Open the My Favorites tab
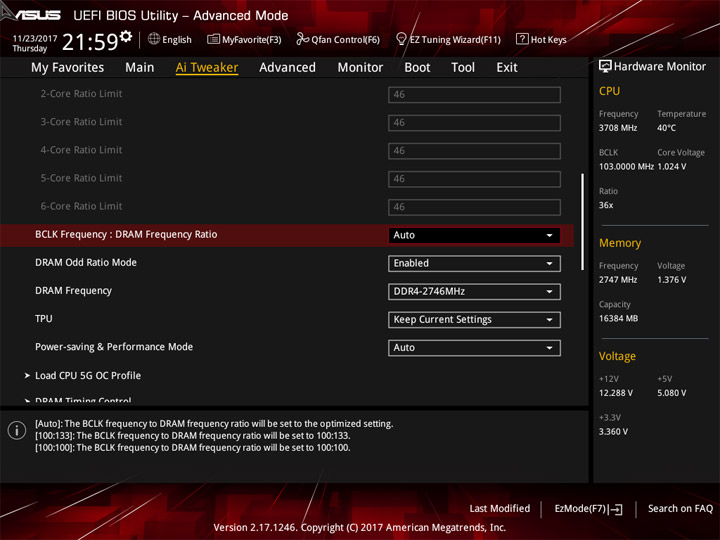 point(68,68)
